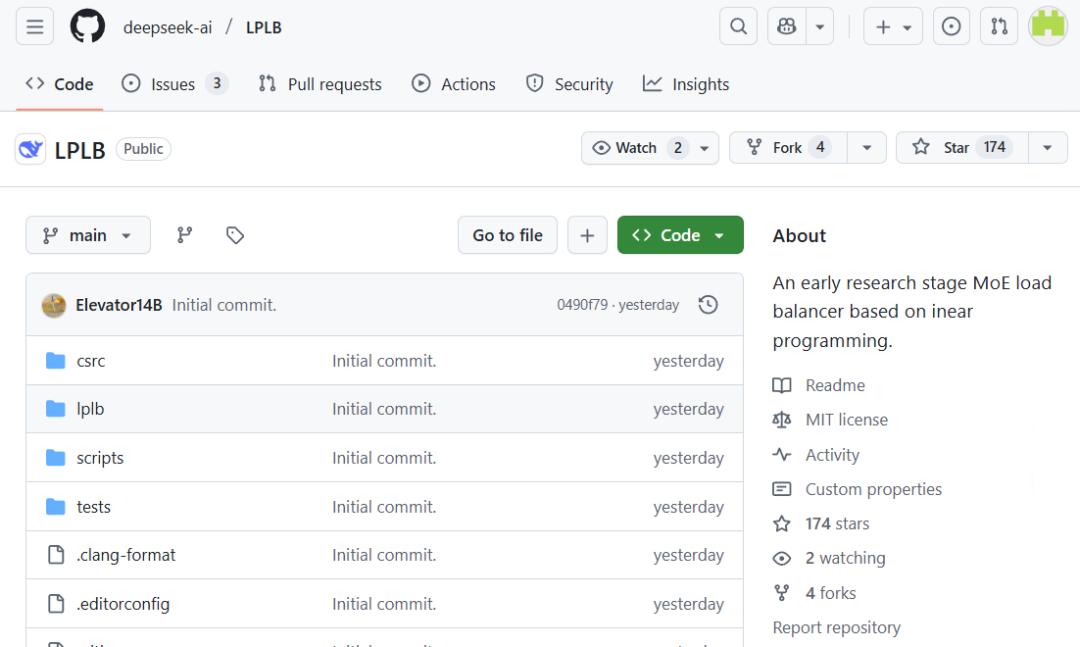Switch to the Issues tab
Screen dimensions: 1080x647
pos(173,84)
